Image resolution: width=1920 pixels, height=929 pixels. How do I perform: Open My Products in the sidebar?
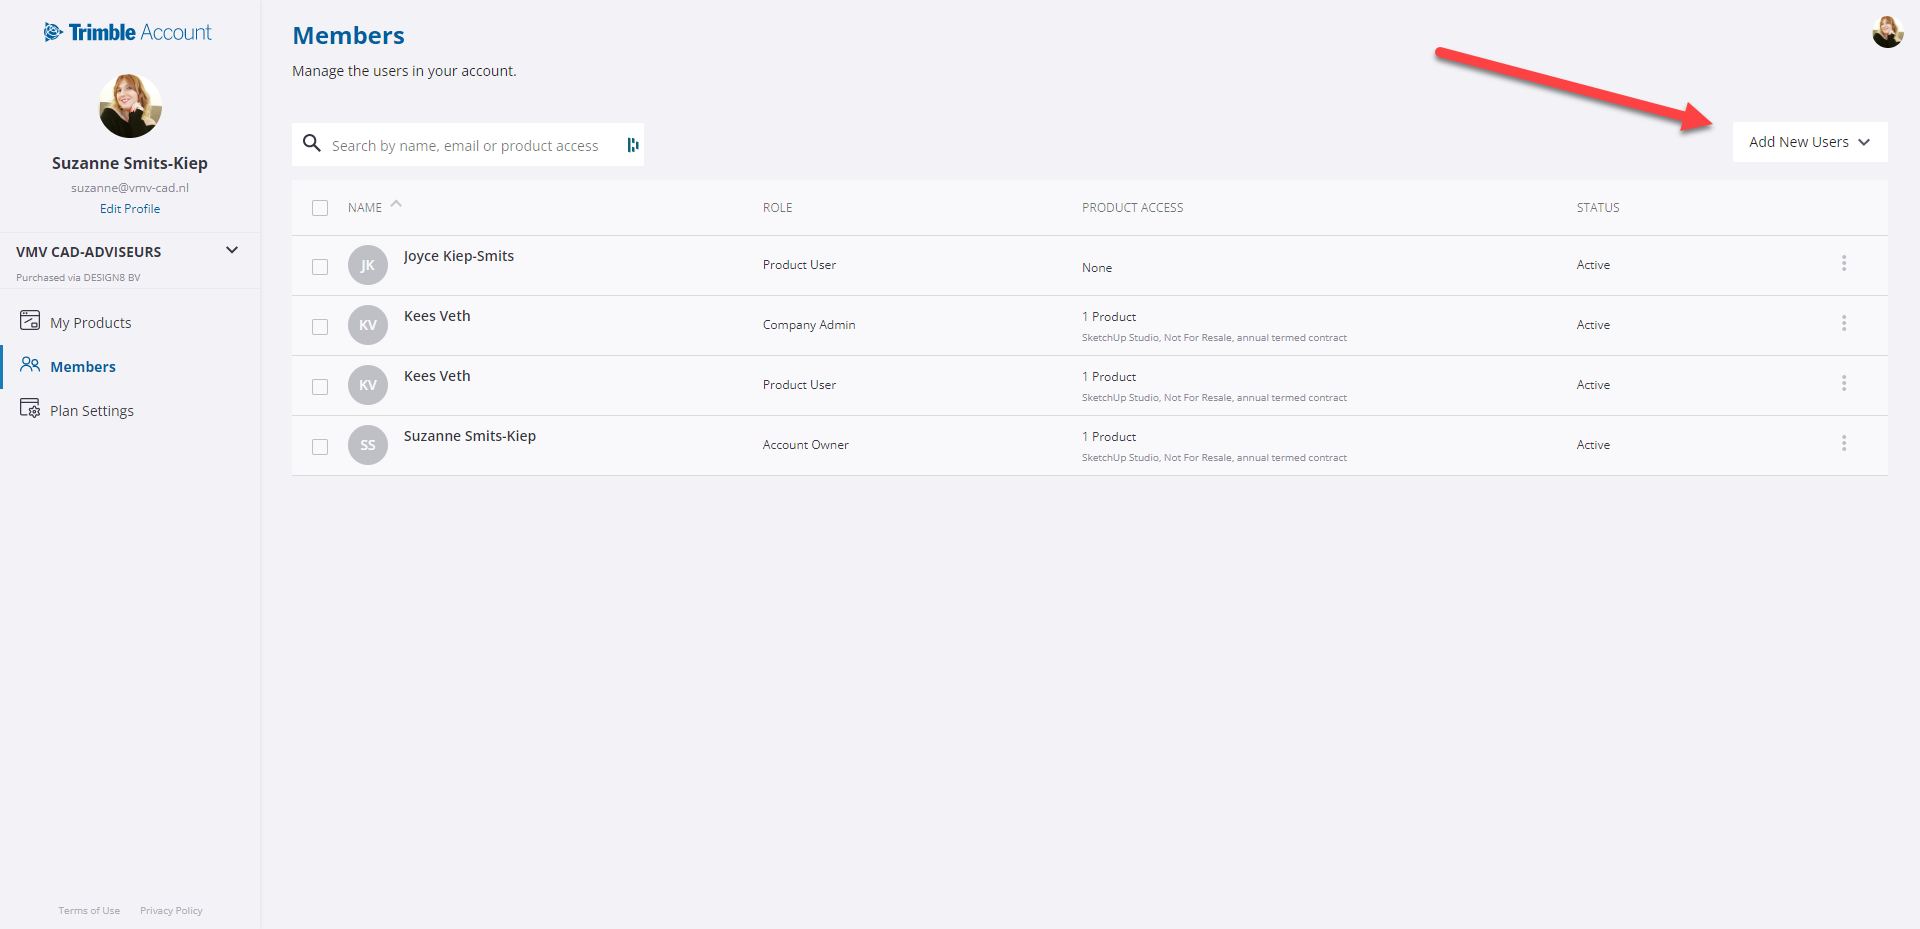coord(90,322)
